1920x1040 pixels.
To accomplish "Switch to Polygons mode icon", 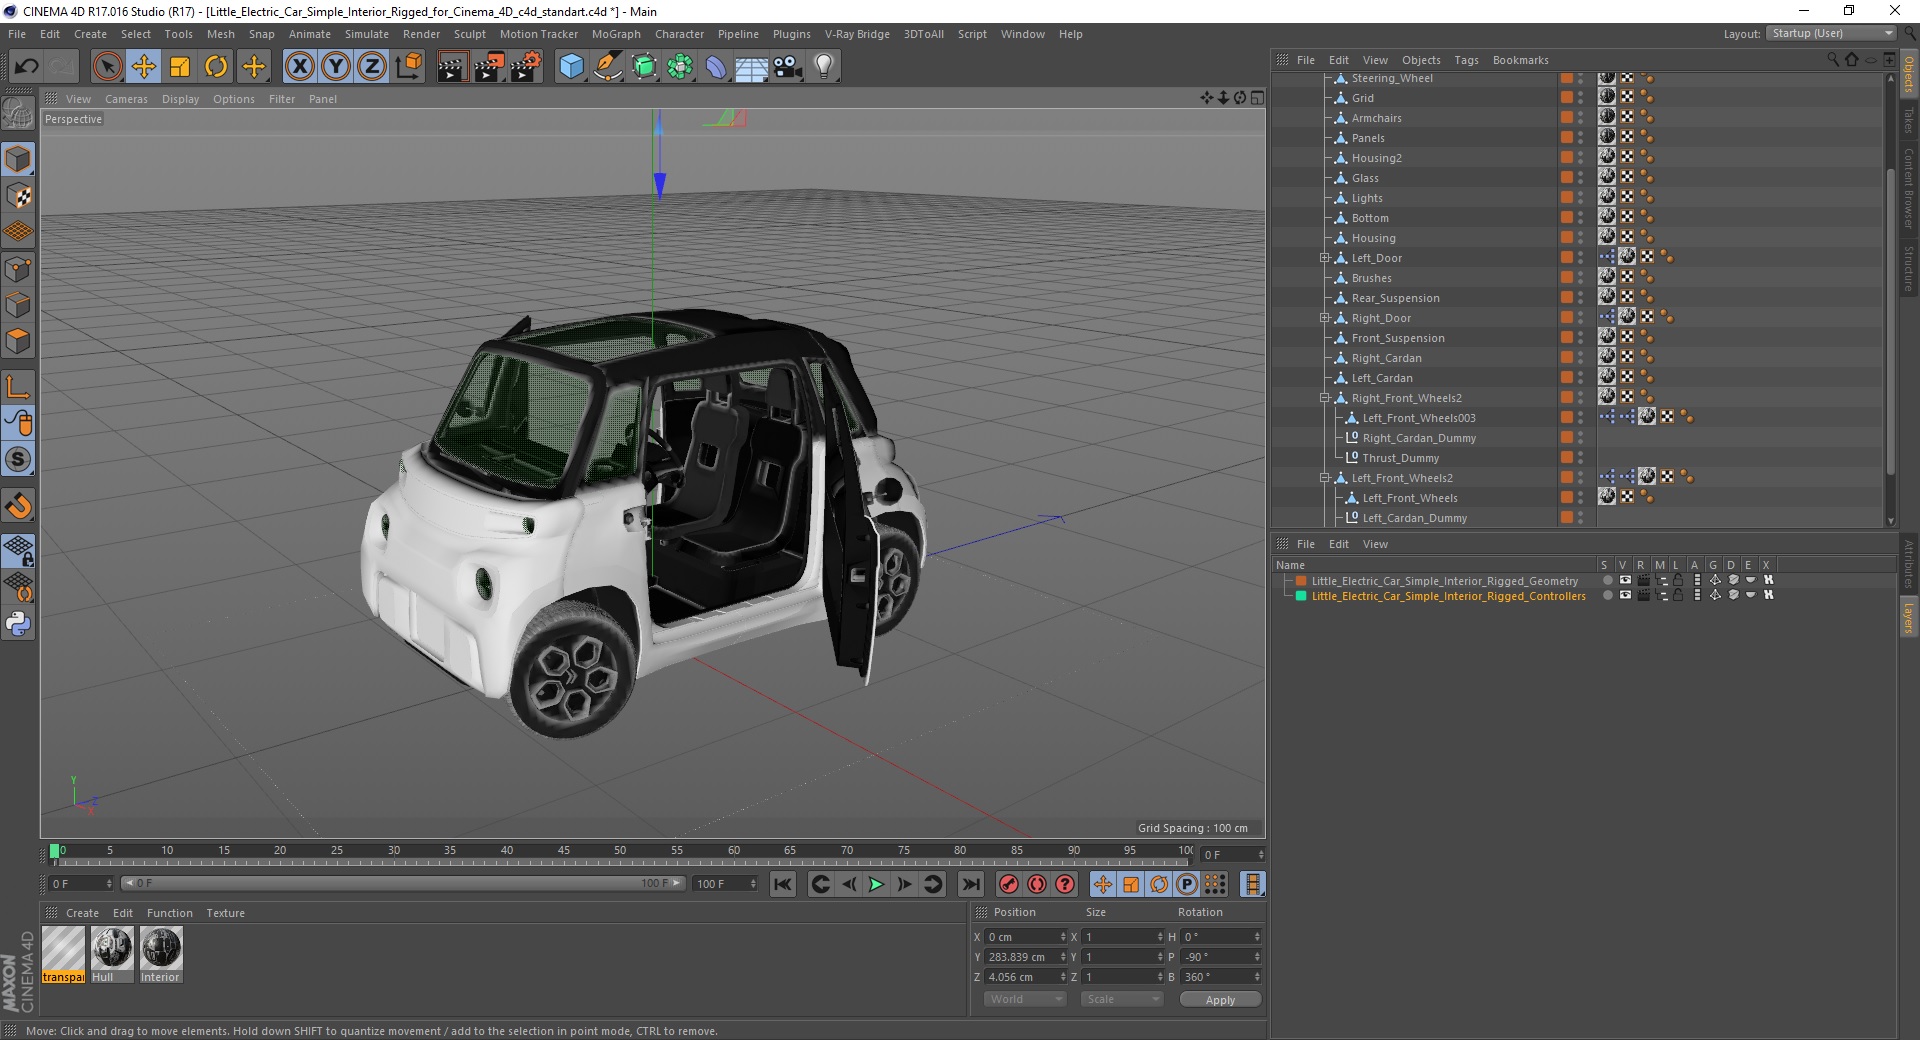I will [18, 341].
